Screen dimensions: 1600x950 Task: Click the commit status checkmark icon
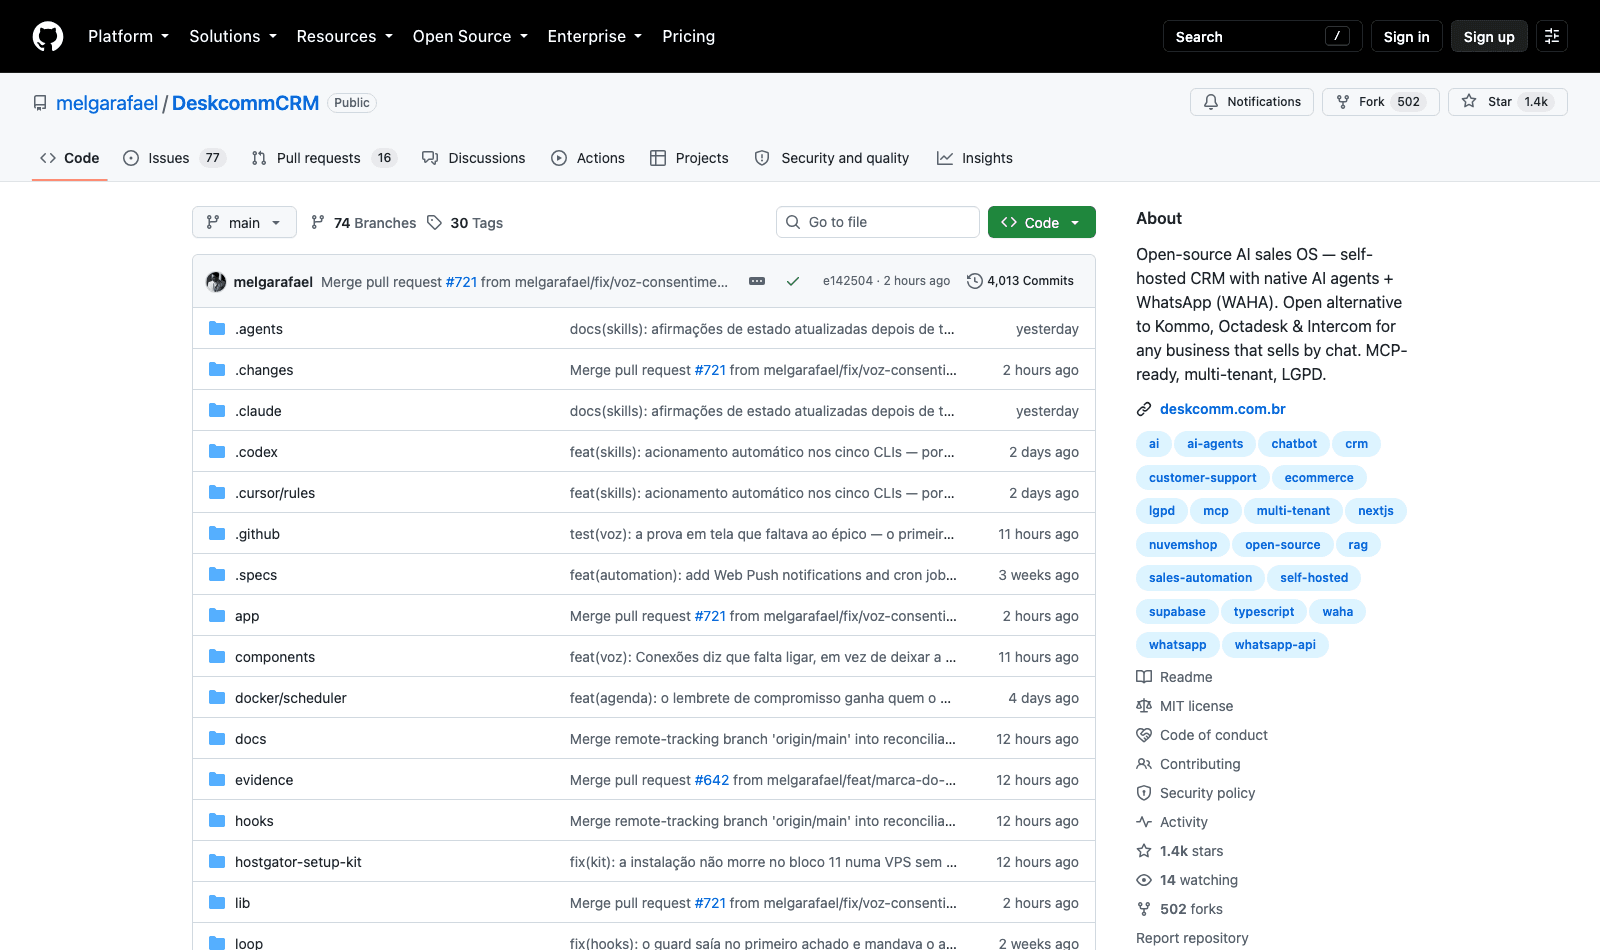coord(793,282)
